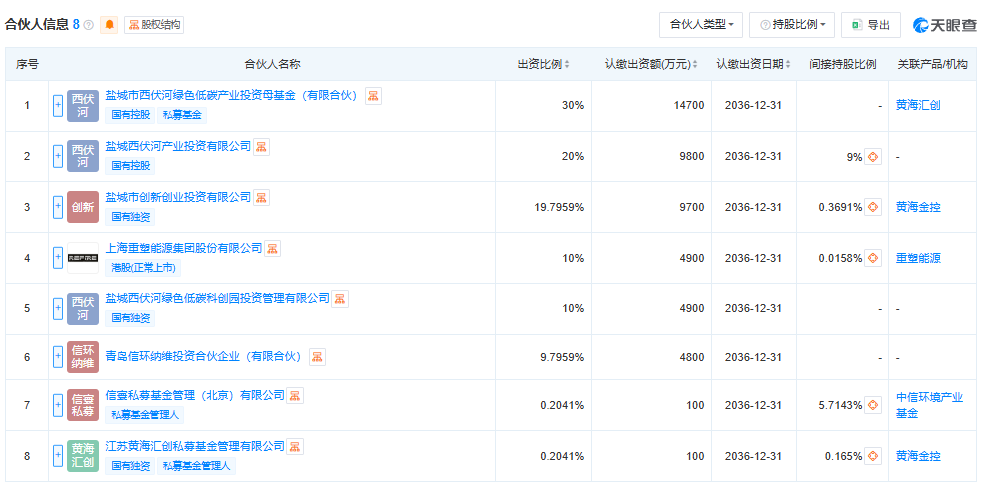
Task: Click the 信环纳维 logo in row 6
Action: pos(83,357)
